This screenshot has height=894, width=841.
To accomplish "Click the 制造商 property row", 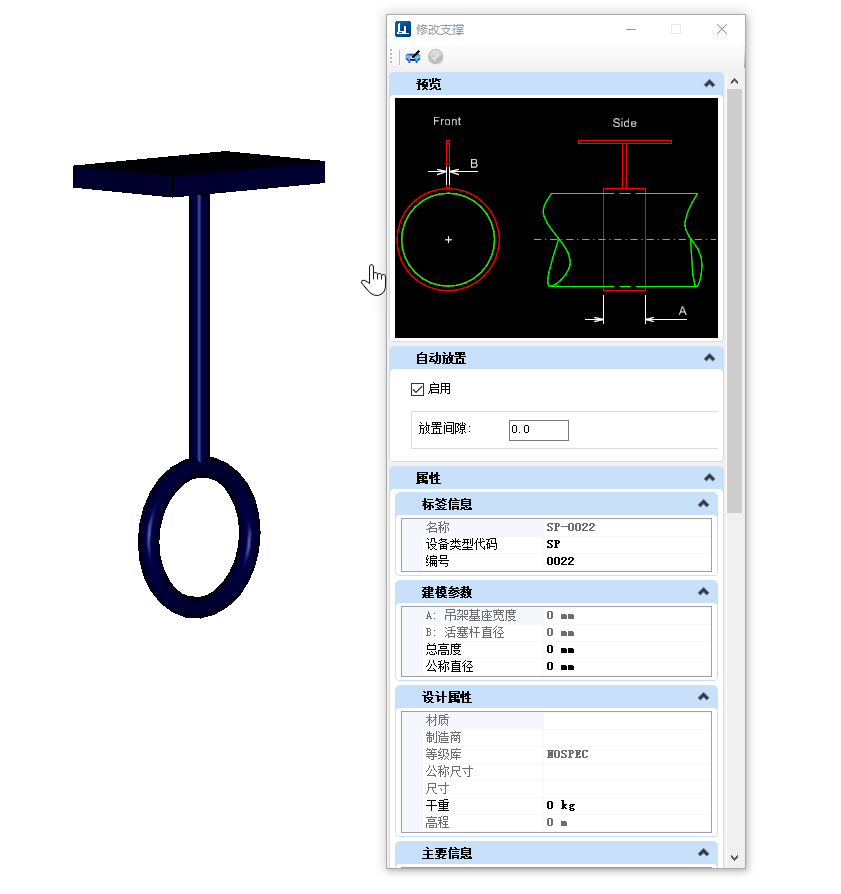I will click(556, 738).
